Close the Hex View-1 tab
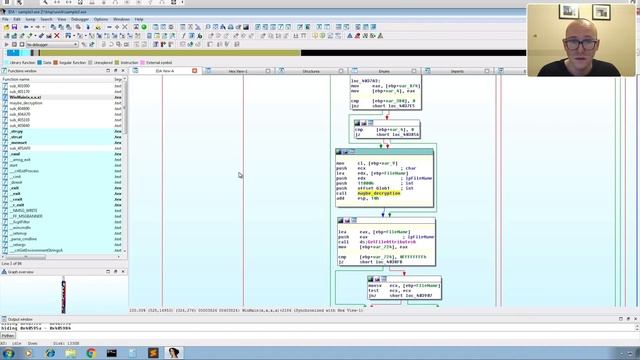Screen dimensions: 640x360 pyautogui.click(x=268, y=71)
